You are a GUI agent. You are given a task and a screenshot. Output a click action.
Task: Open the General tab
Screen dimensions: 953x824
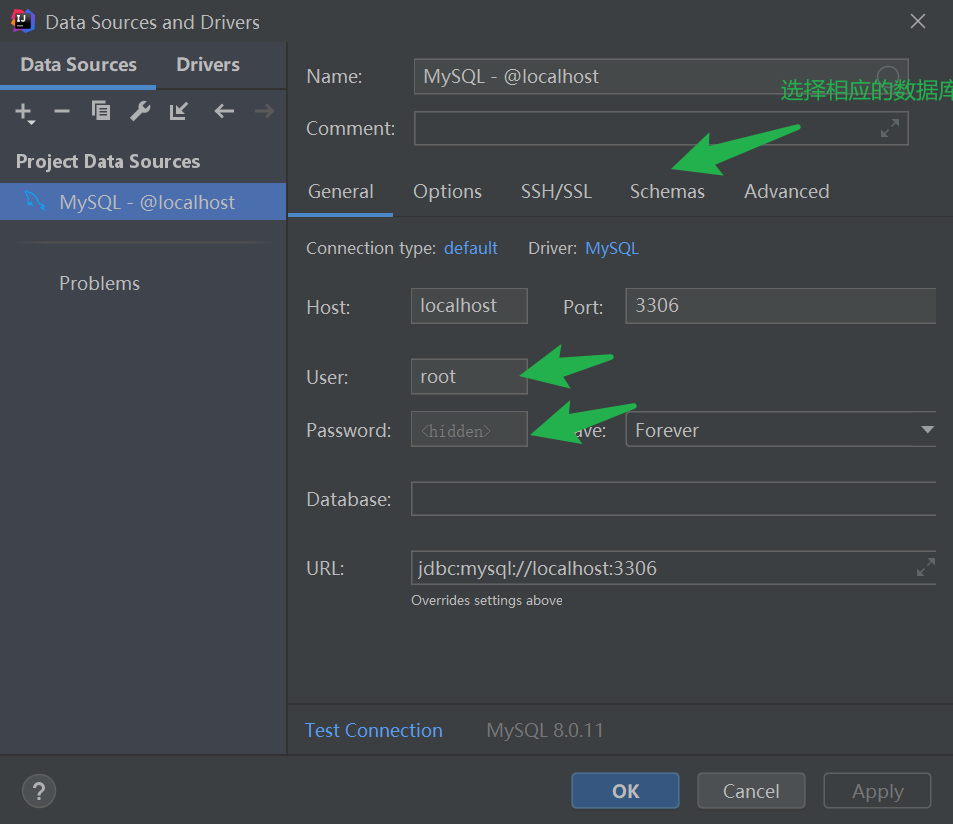[x=340, y=191]
